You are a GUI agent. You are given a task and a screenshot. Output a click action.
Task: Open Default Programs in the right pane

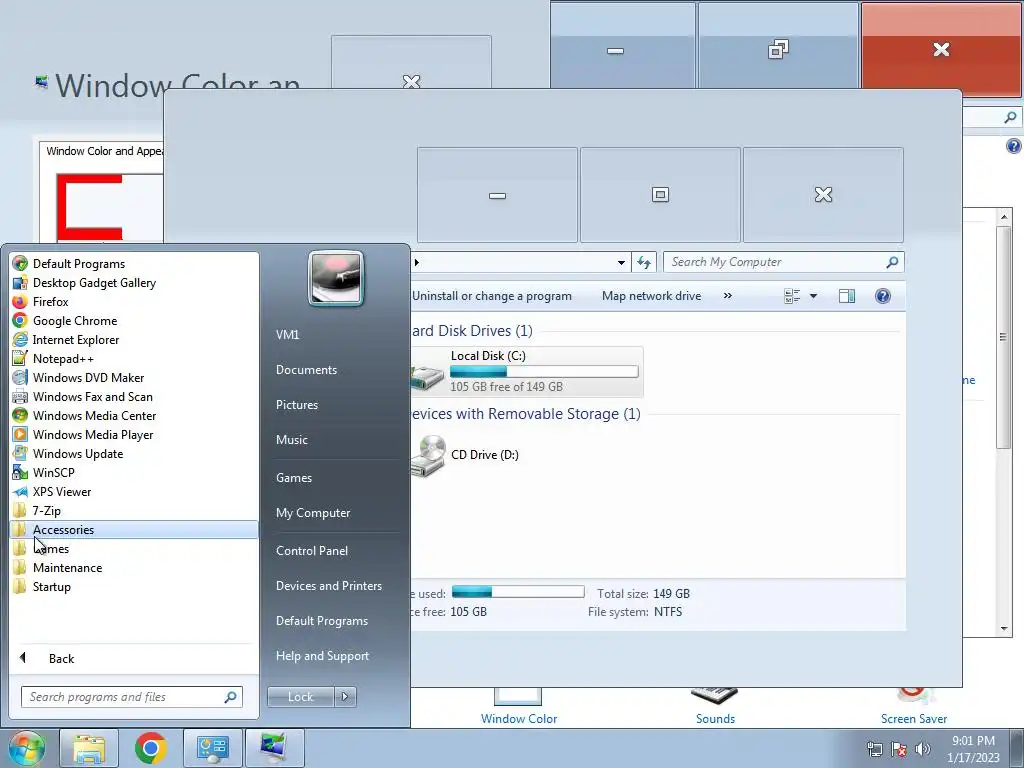[322, 621]
